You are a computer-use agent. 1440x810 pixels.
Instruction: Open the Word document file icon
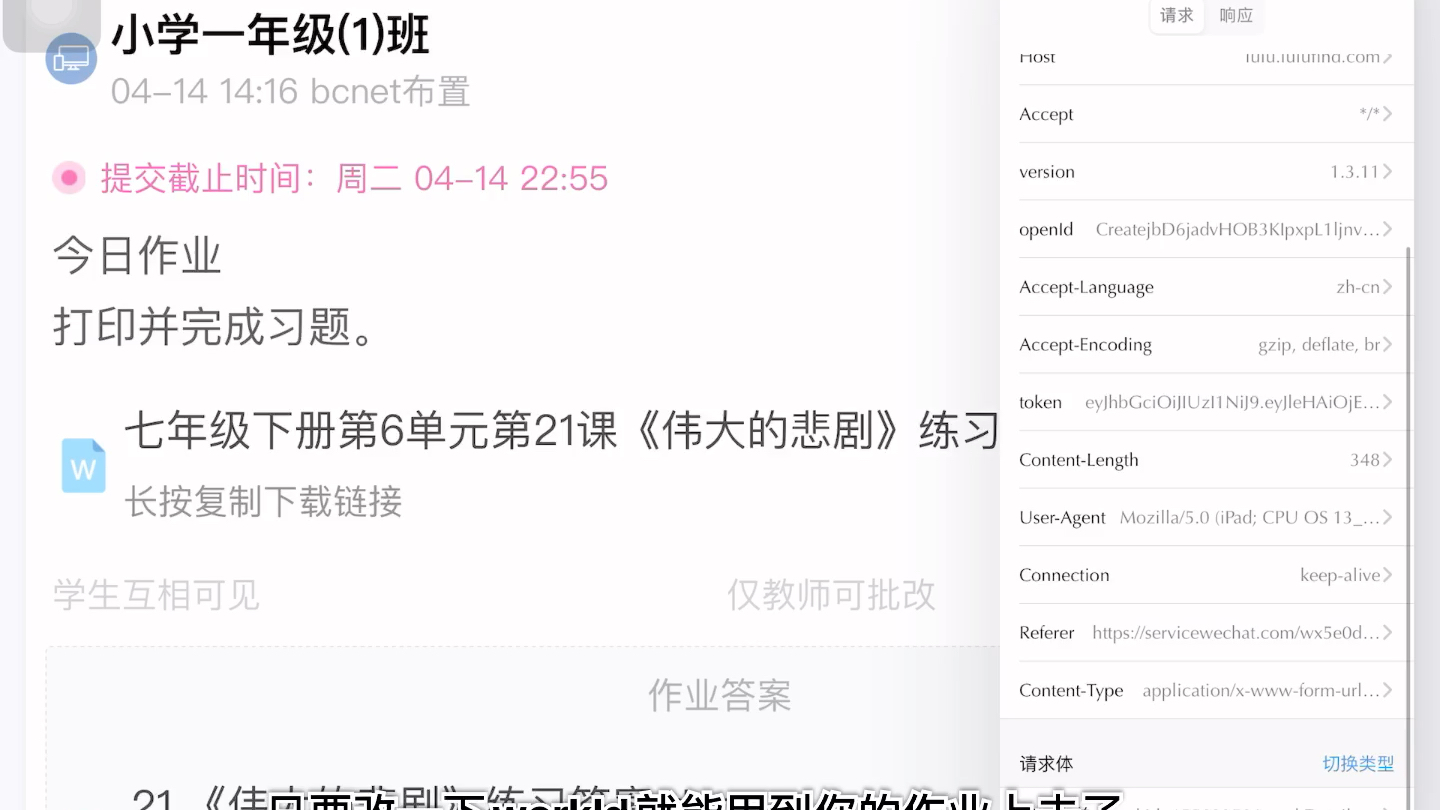tap(83, 466)
